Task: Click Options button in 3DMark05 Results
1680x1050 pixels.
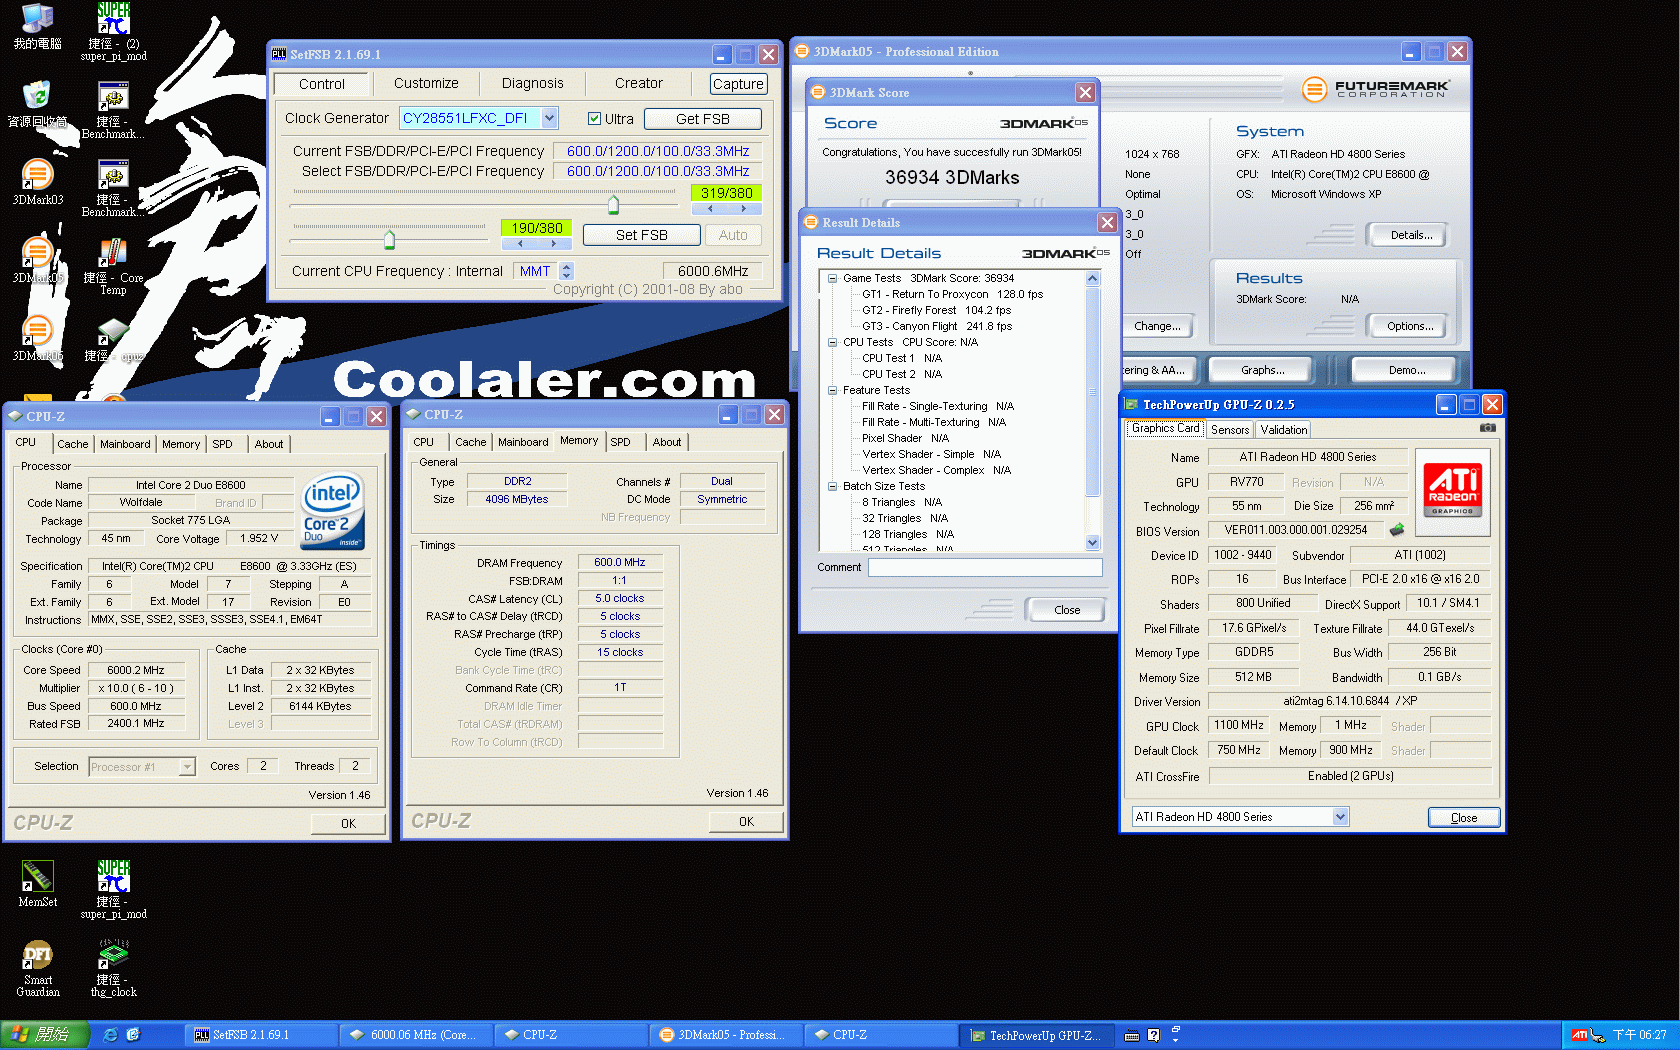Action: pos(1409,326)
